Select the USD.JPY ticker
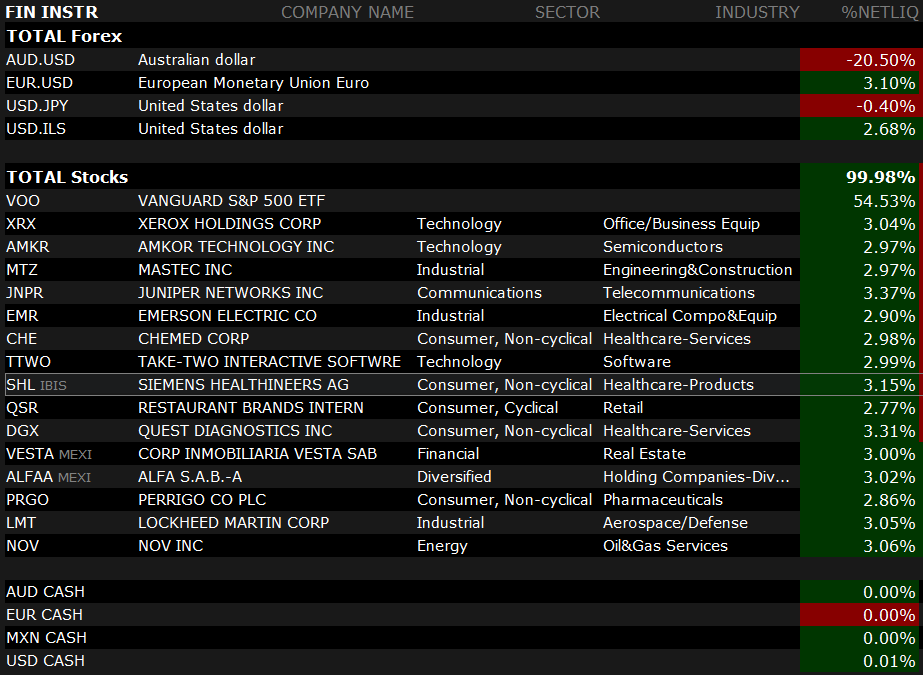 [37, 105]
